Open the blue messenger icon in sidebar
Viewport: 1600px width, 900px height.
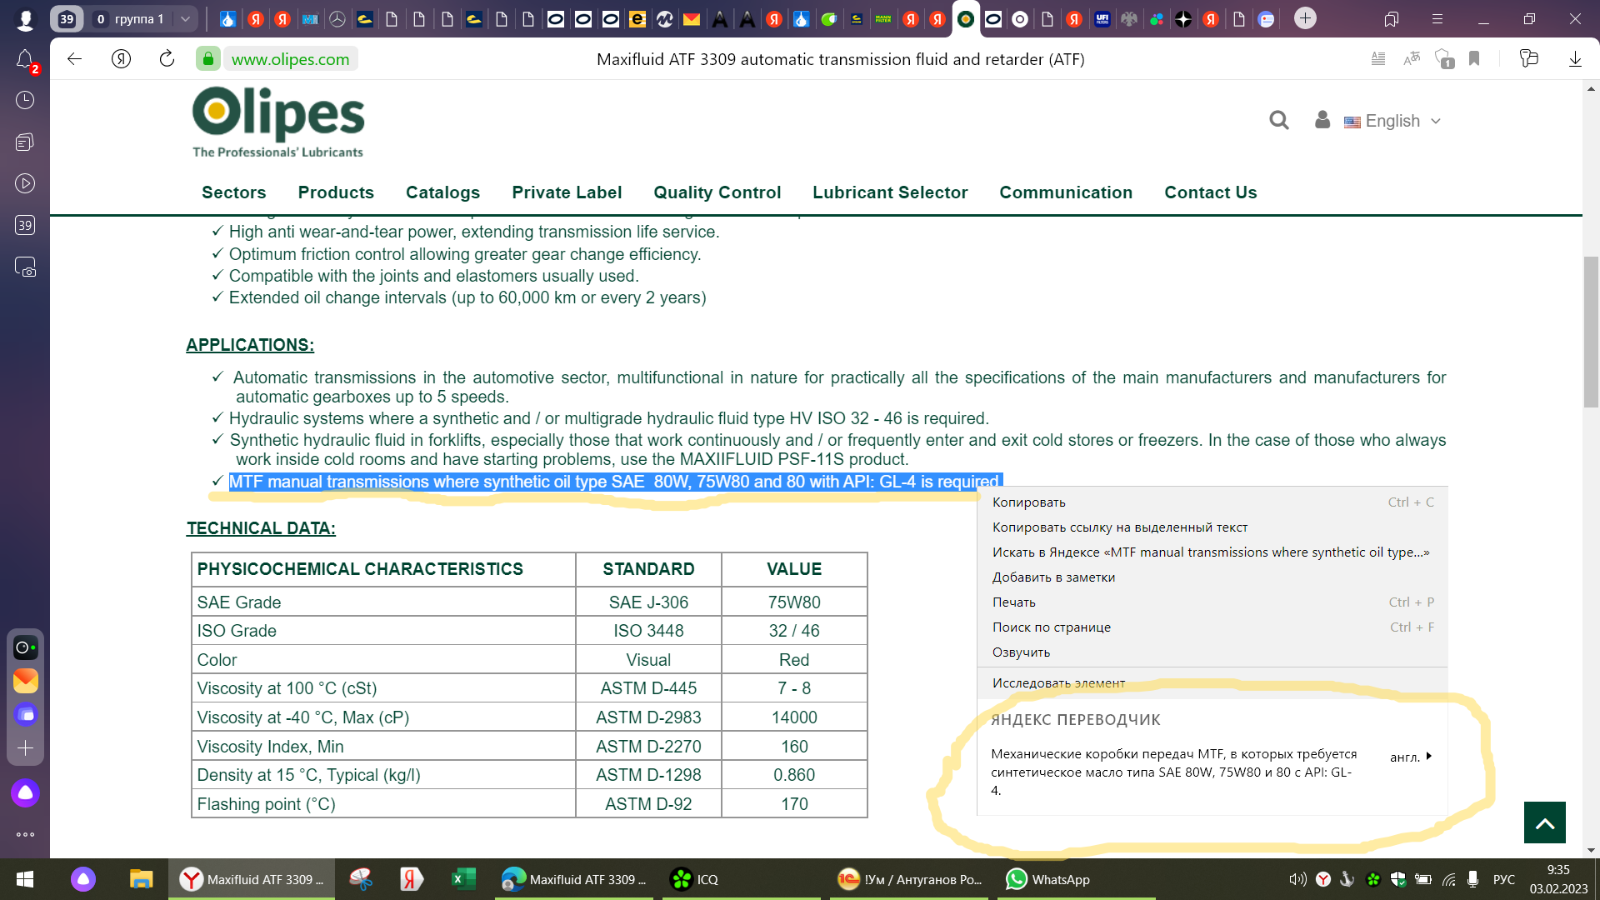pos(25,714)
